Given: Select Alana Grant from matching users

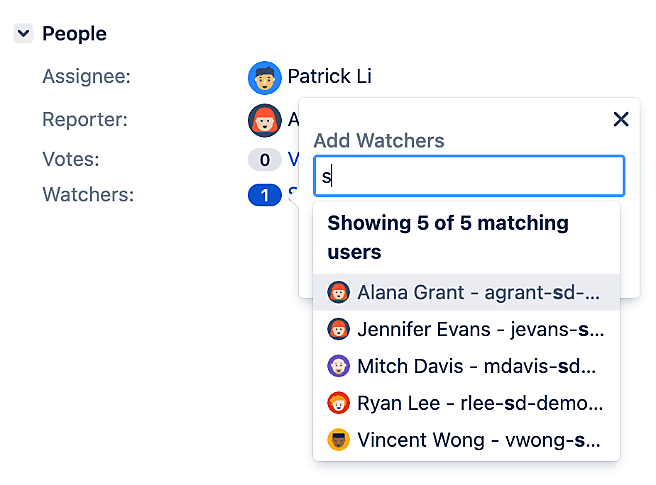Looking at the screenshot, I should click(466, 292).
